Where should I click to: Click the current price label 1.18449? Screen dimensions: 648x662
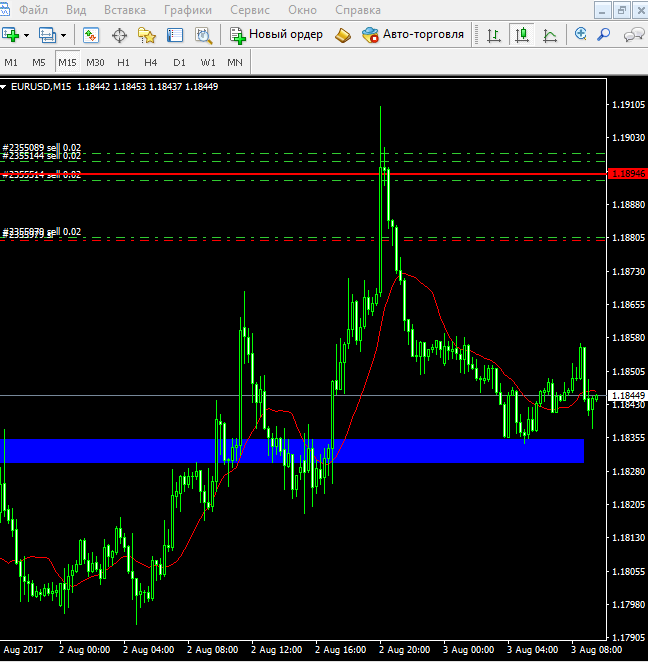[627, 396]
